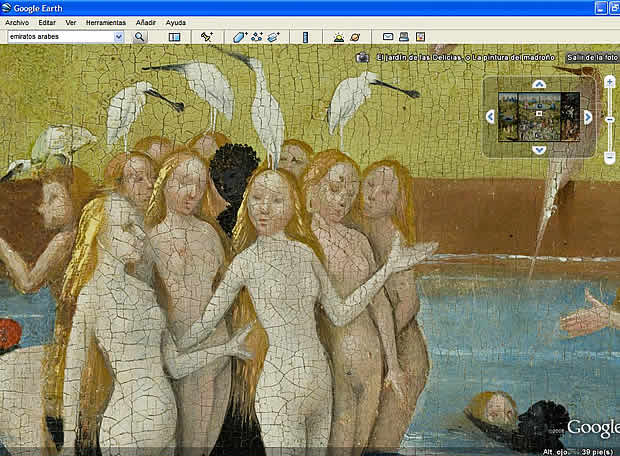Click the add path tool icon
This screenshot has height=456, width=620.
click(256, 37)
